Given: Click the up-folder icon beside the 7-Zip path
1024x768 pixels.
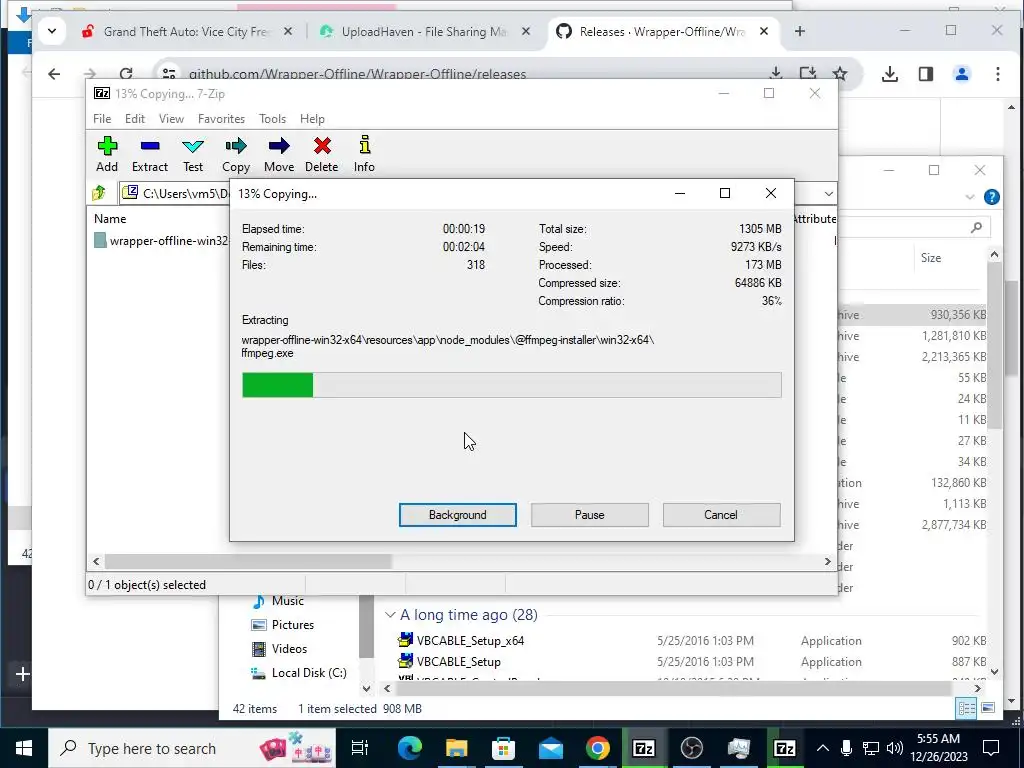Looking at the screenshot, I should click(x=99, y=193).
